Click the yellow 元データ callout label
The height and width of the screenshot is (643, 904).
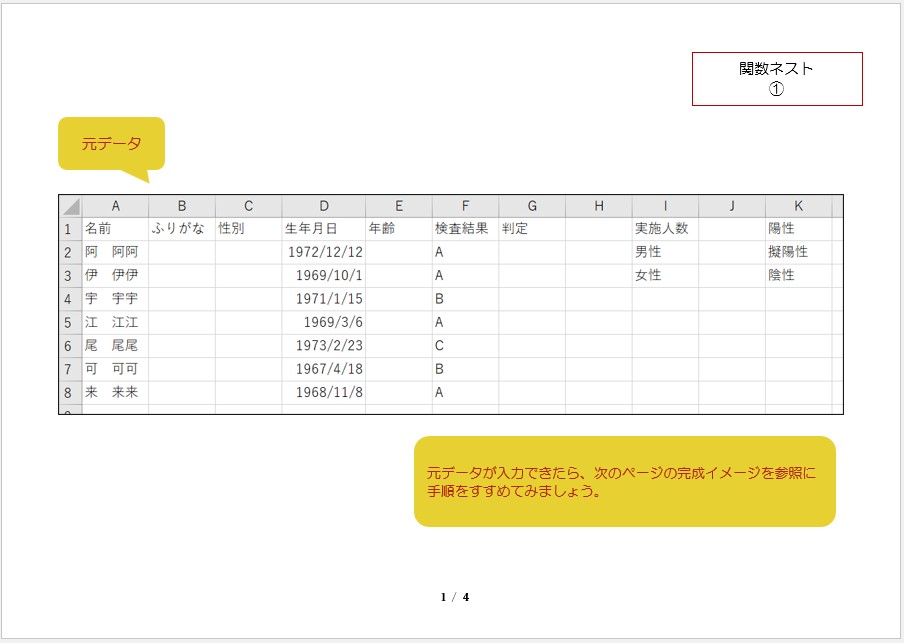(111, 144)
